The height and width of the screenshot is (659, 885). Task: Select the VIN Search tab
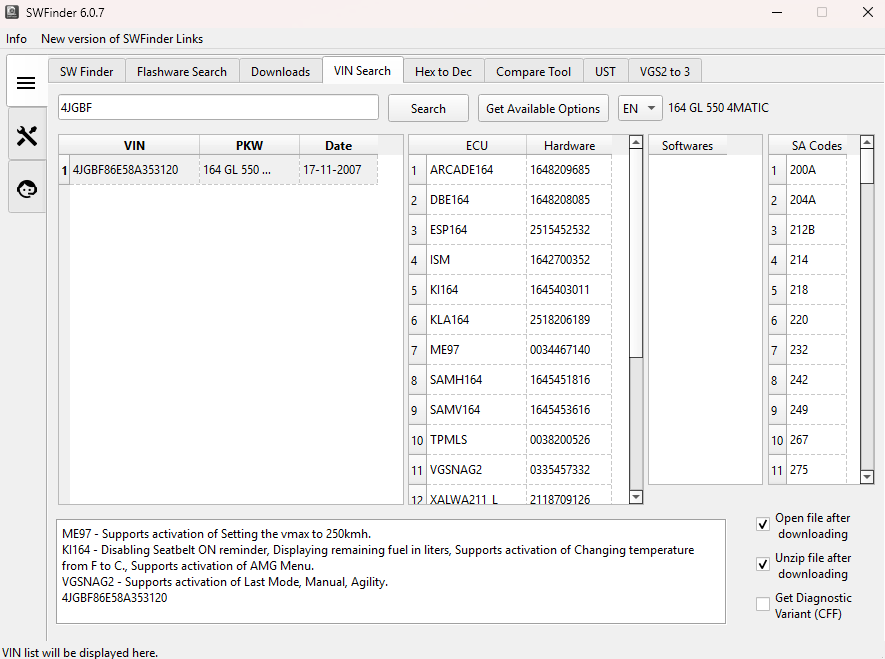click(362, 71)
